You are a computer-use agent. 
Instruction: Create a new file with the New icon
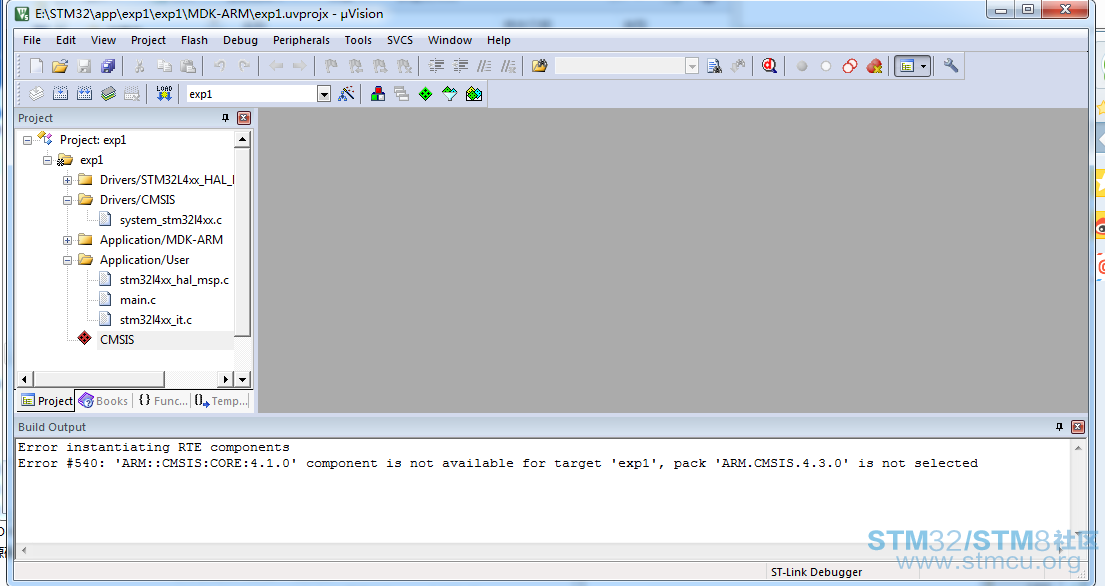(36, 66)
